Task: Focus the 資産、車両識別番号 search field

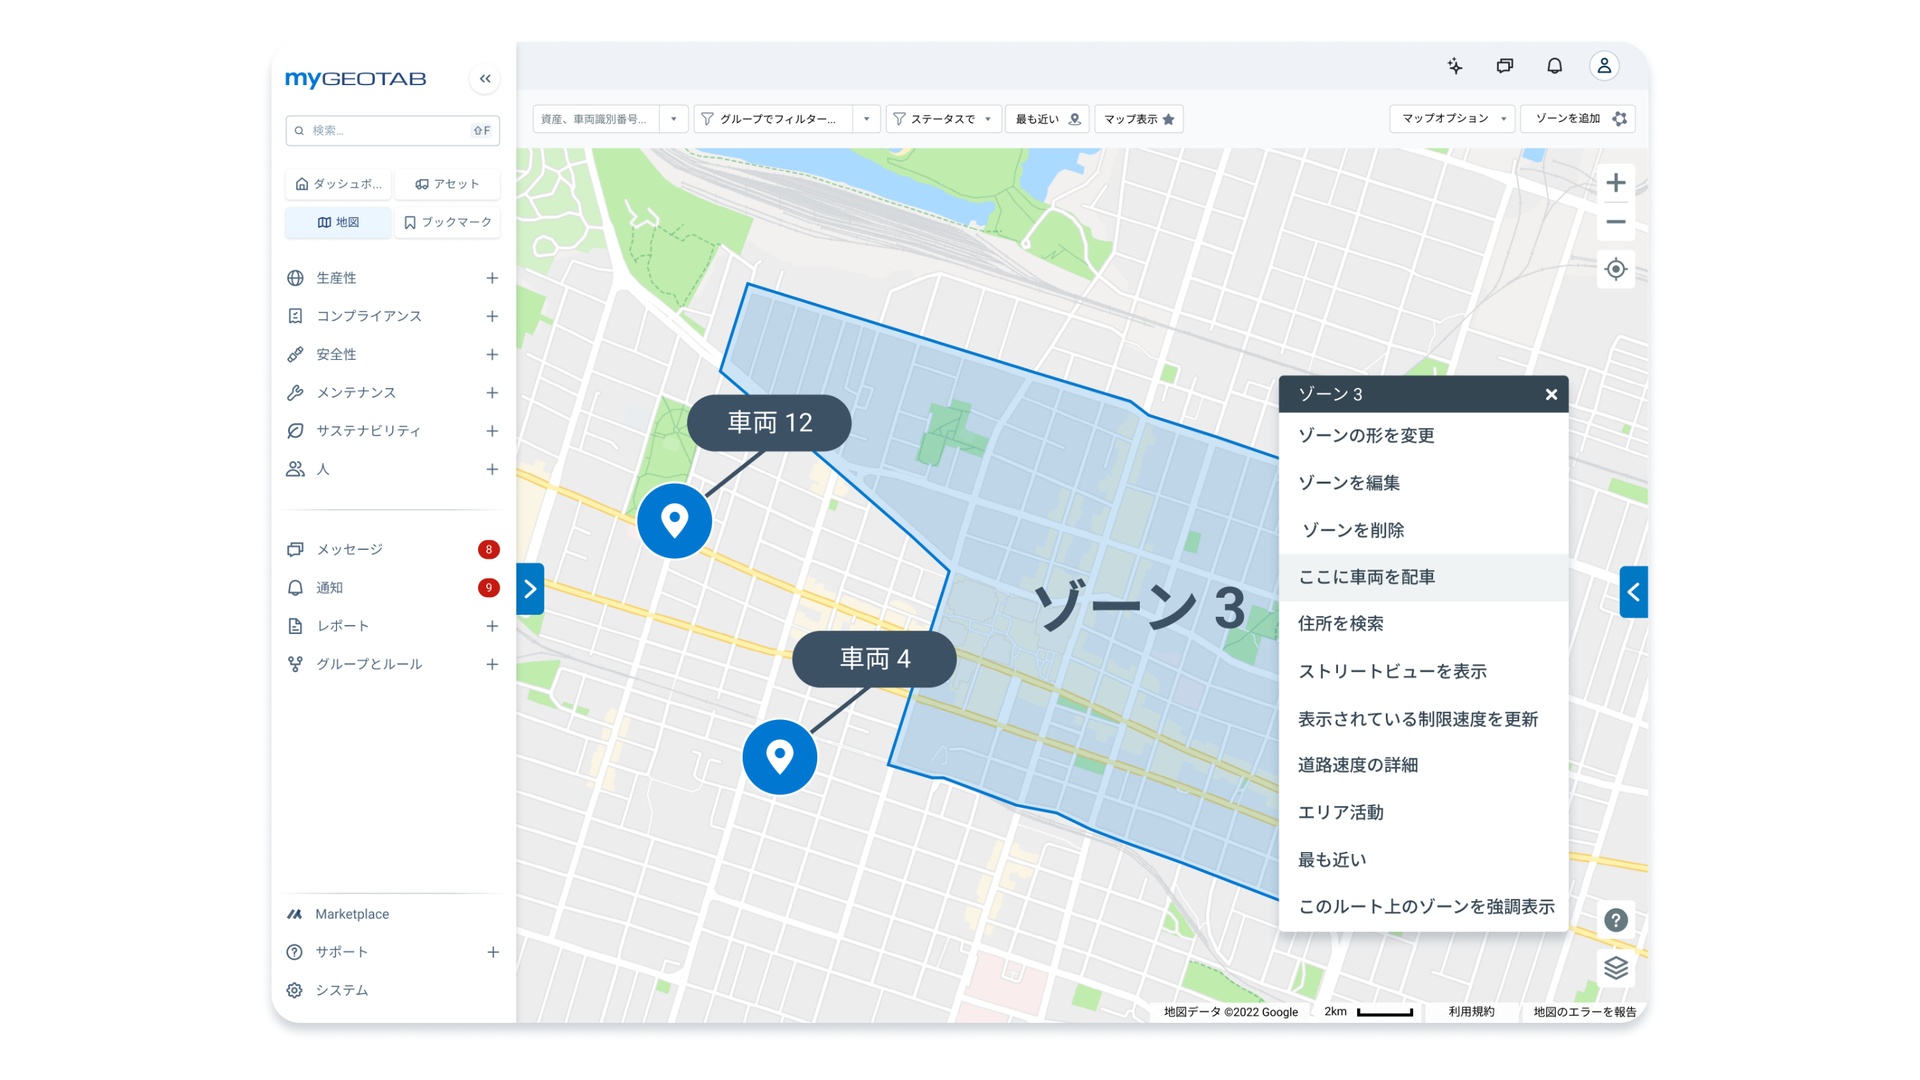Action: point(596,119)
